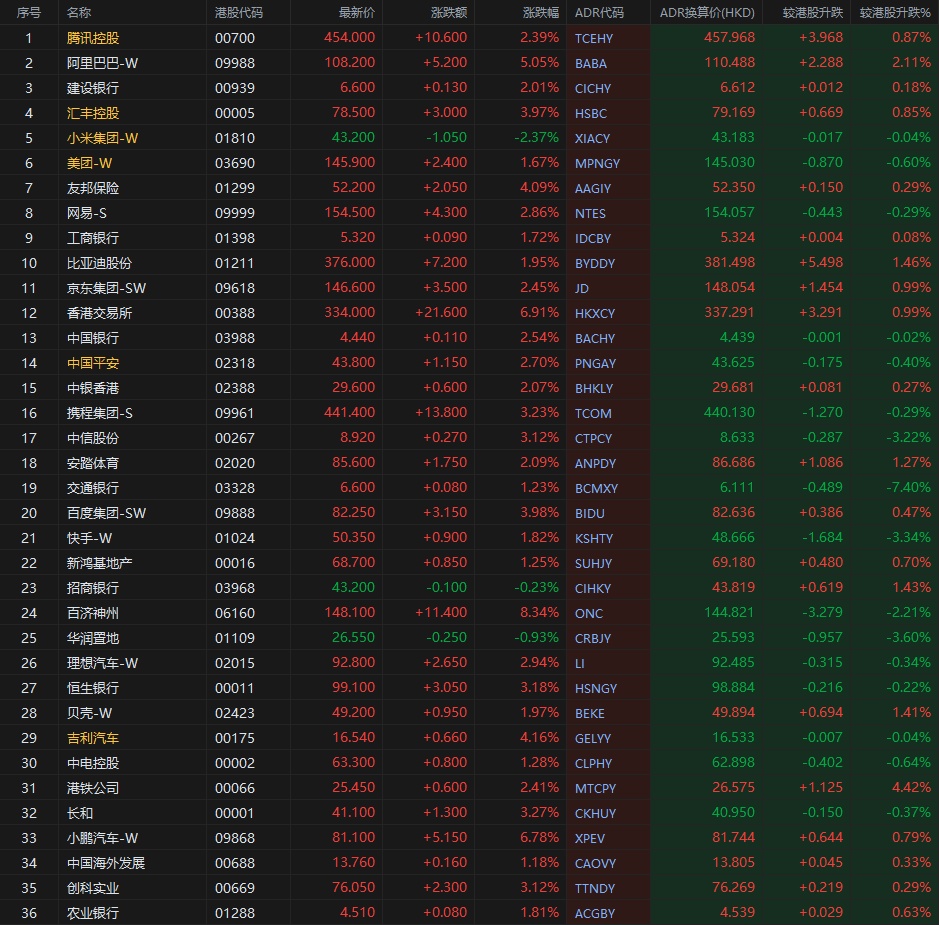The height and width of the screenshot is (925, 939).
Task: Click the 安踏体育 stock name
Action: click(x=93, y=463)
